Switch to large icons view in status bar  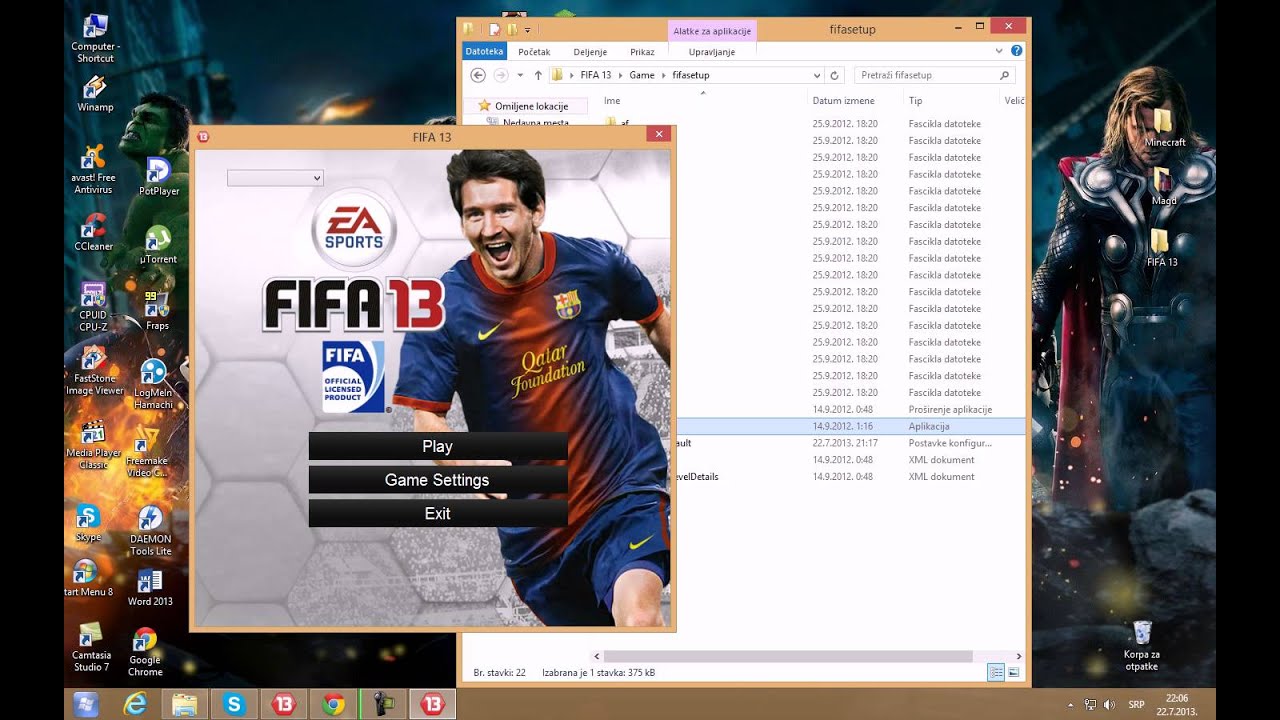tap(1015, 673)
